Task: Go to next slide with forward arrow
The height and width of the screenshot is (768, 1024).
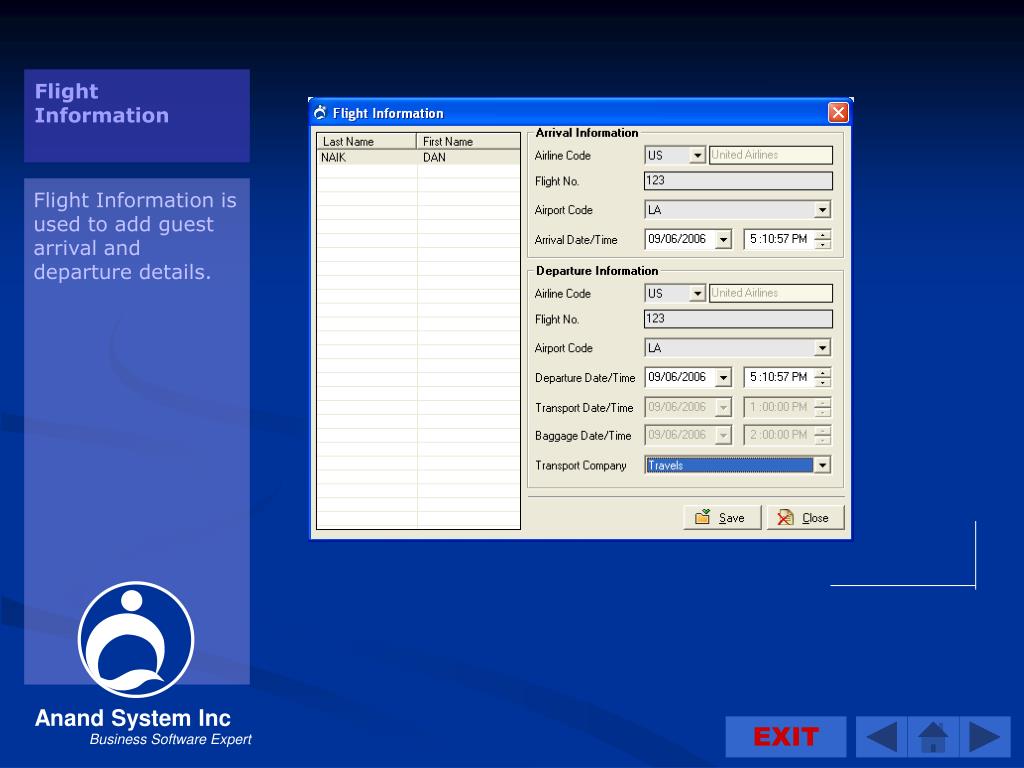Action: (x=985, y=737)
